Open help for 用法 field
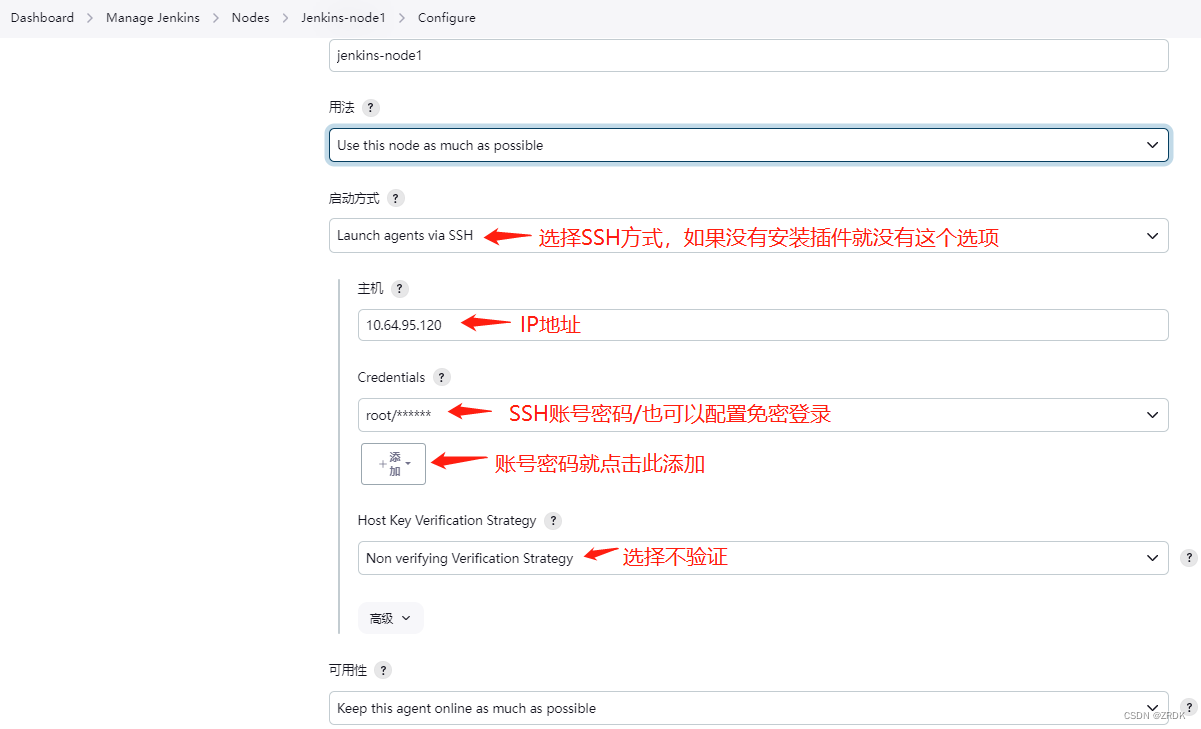The width and height of the screenshot is (1201, 729). pyautogui.click(x=371, y=107)
